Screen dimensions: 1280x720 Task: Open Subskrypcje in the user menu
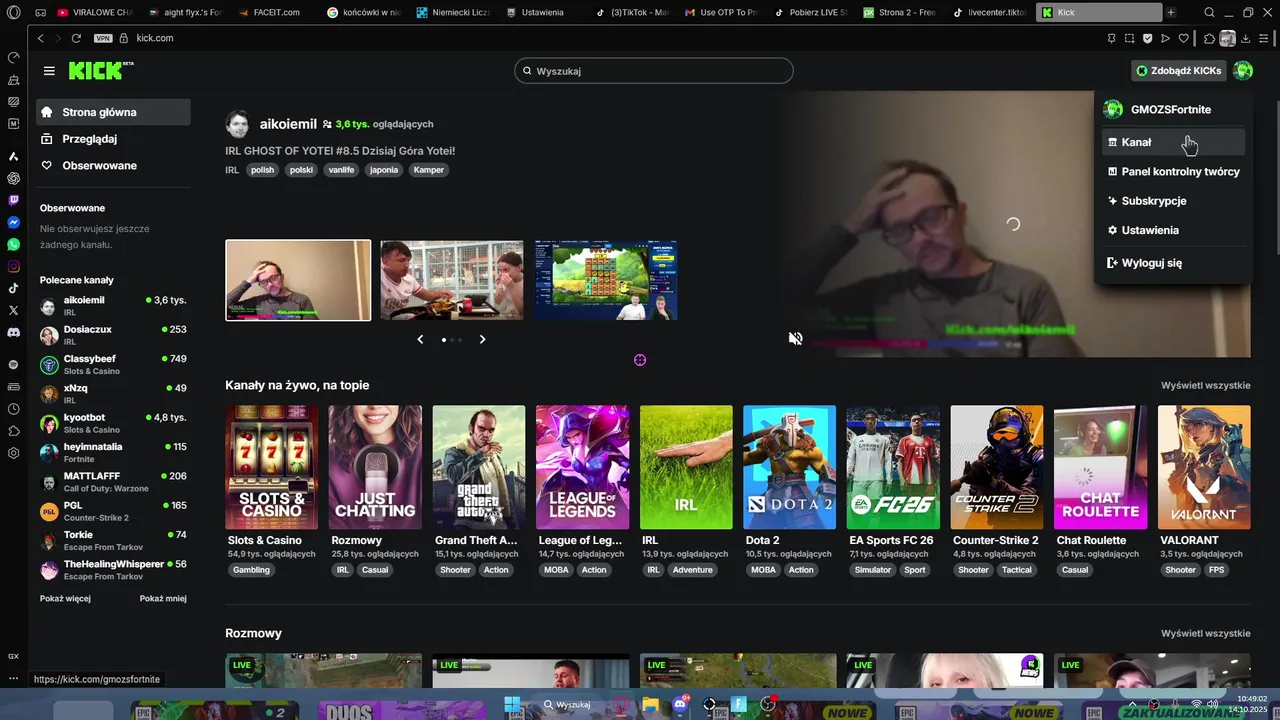pos(1174,201)
